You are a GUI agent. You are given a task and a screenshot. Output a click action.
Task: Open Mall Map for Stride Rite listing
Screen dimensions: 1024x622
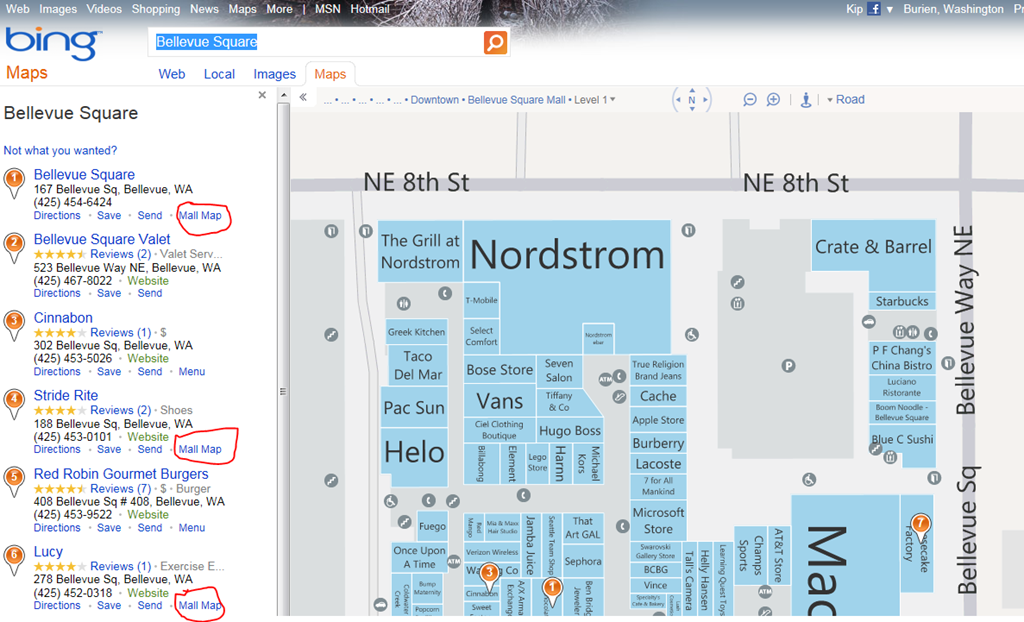click(200, 450)
